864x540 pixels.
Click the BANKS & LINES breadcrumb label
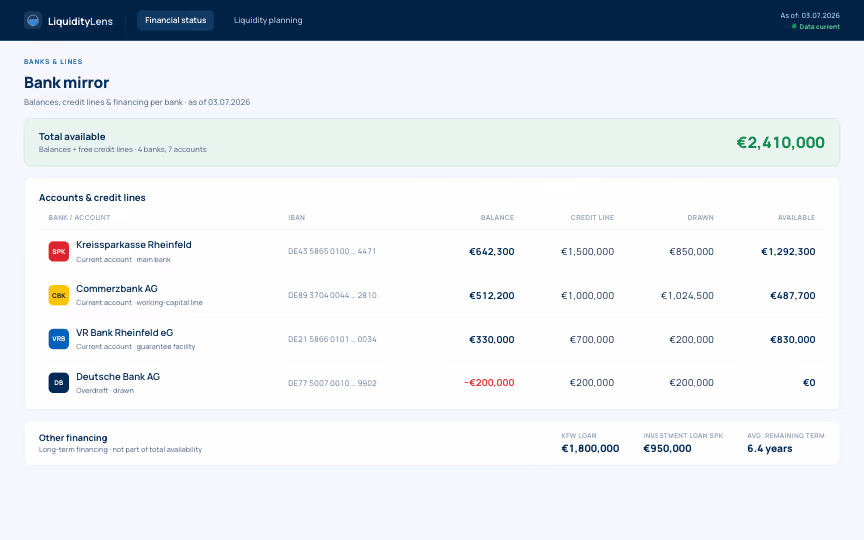(x=53, y=62)
